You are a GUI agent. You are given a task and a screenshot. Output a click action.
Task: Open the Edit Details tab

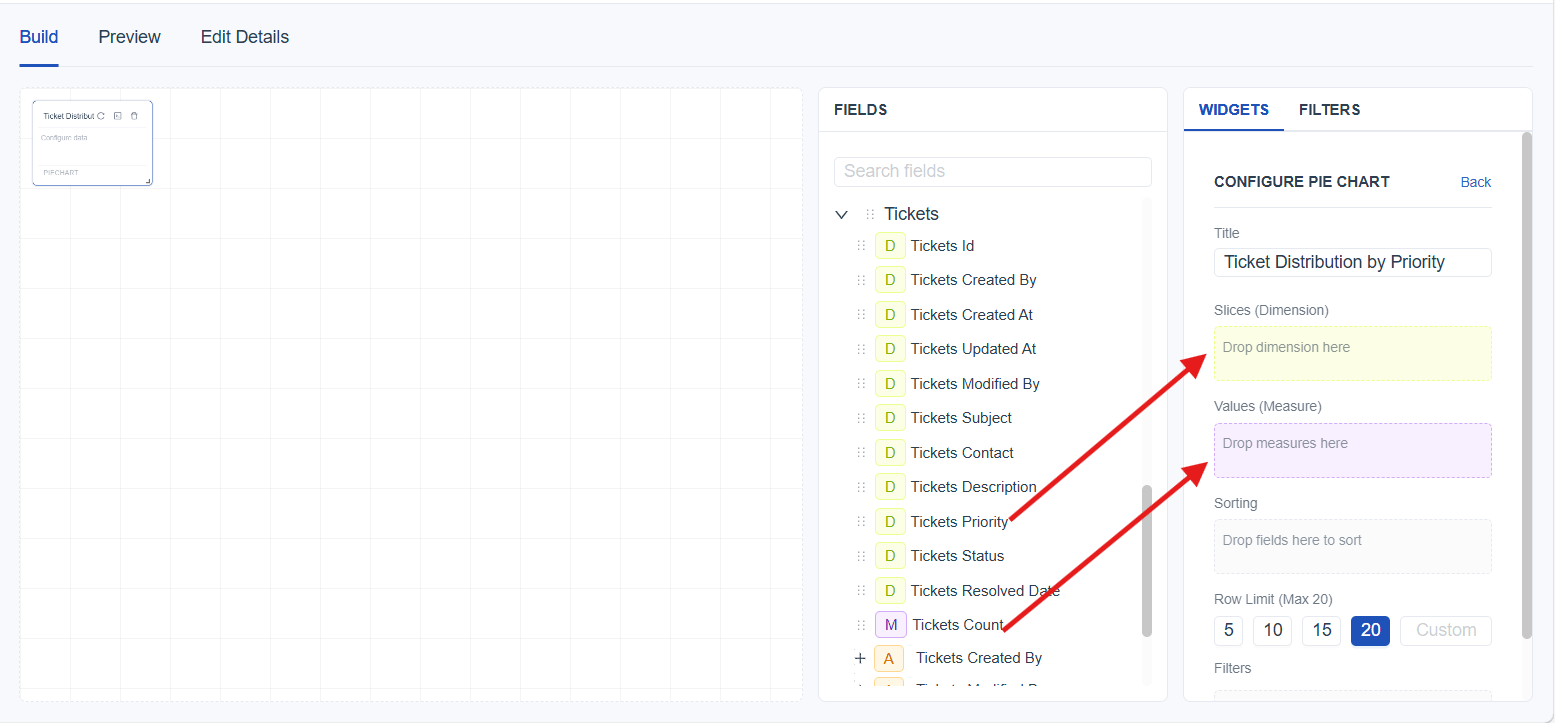coord(244,37)
